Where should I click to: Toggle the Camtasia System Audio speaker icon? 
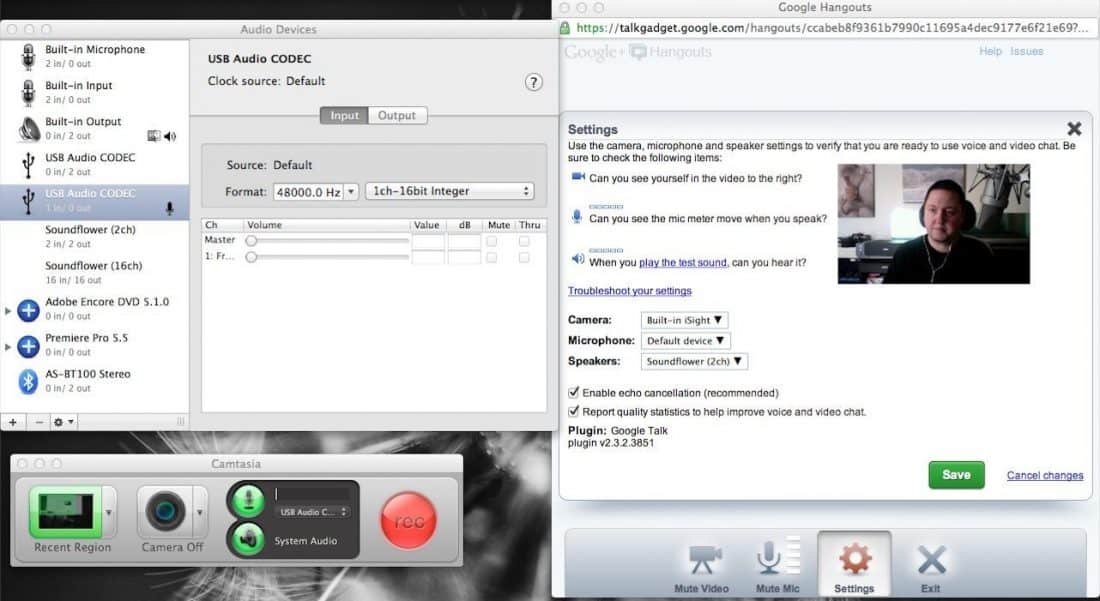(246, 540)
